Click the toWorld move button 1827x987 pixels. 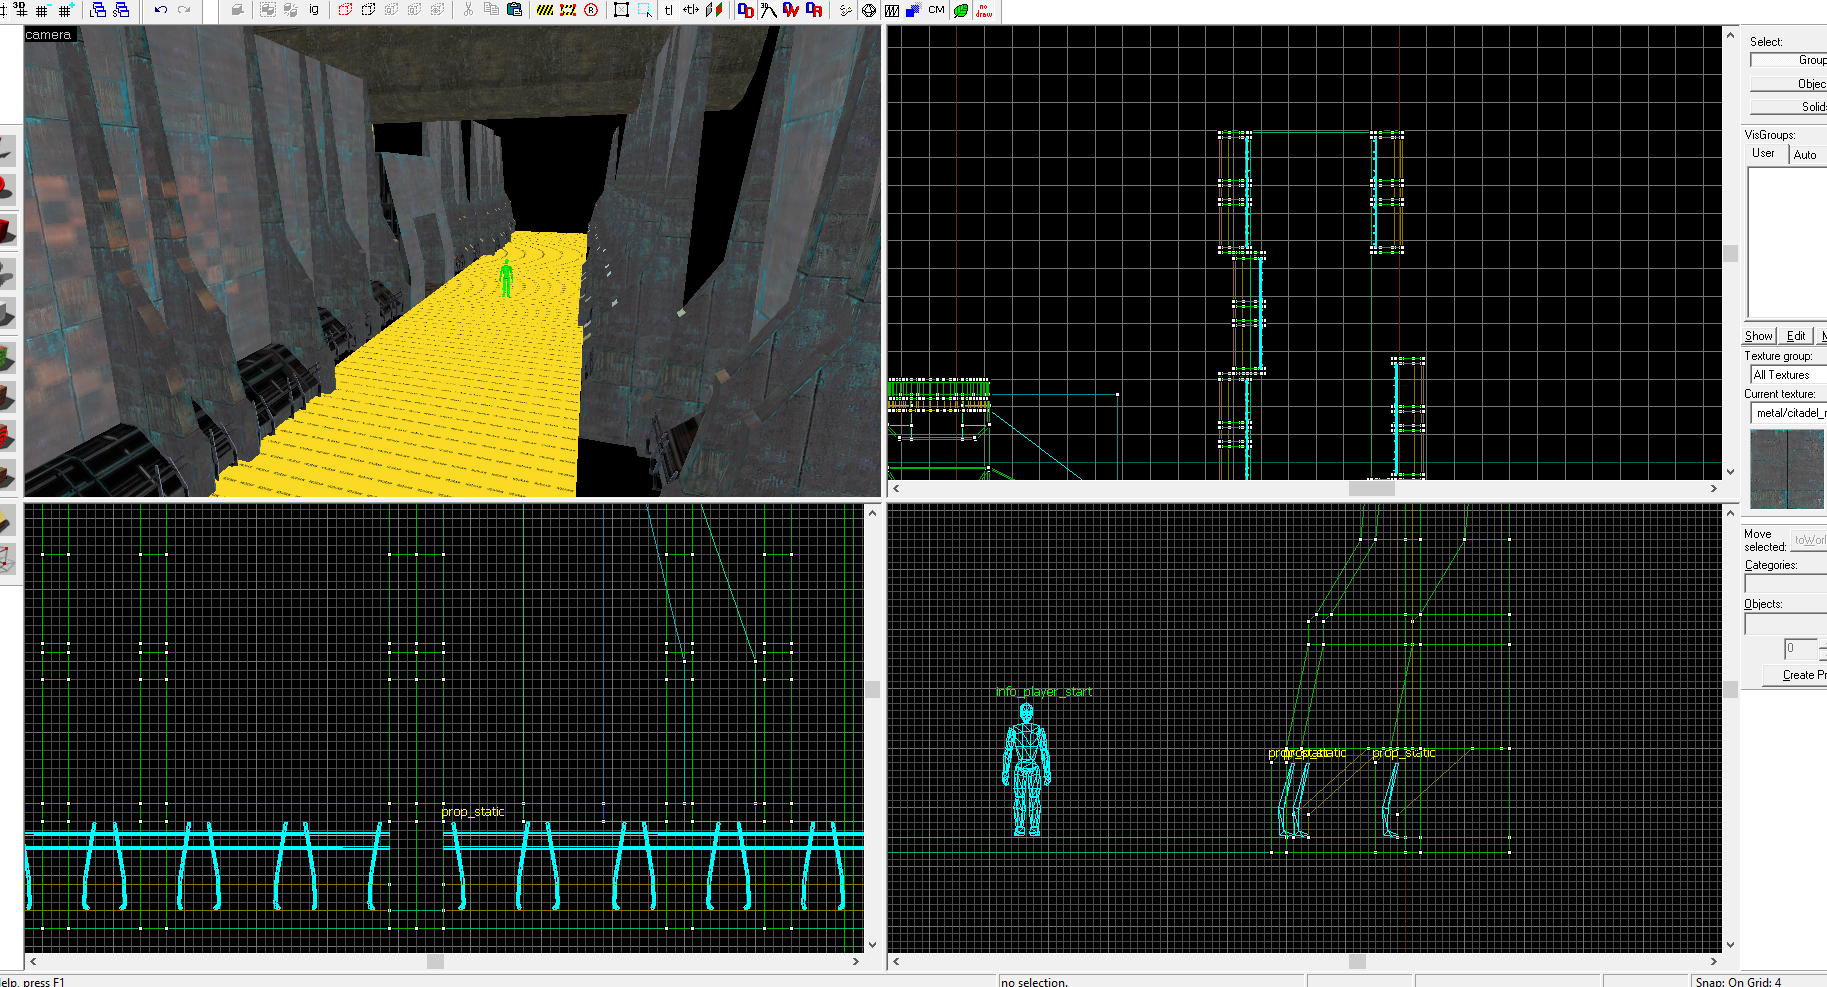point(1809,540)
